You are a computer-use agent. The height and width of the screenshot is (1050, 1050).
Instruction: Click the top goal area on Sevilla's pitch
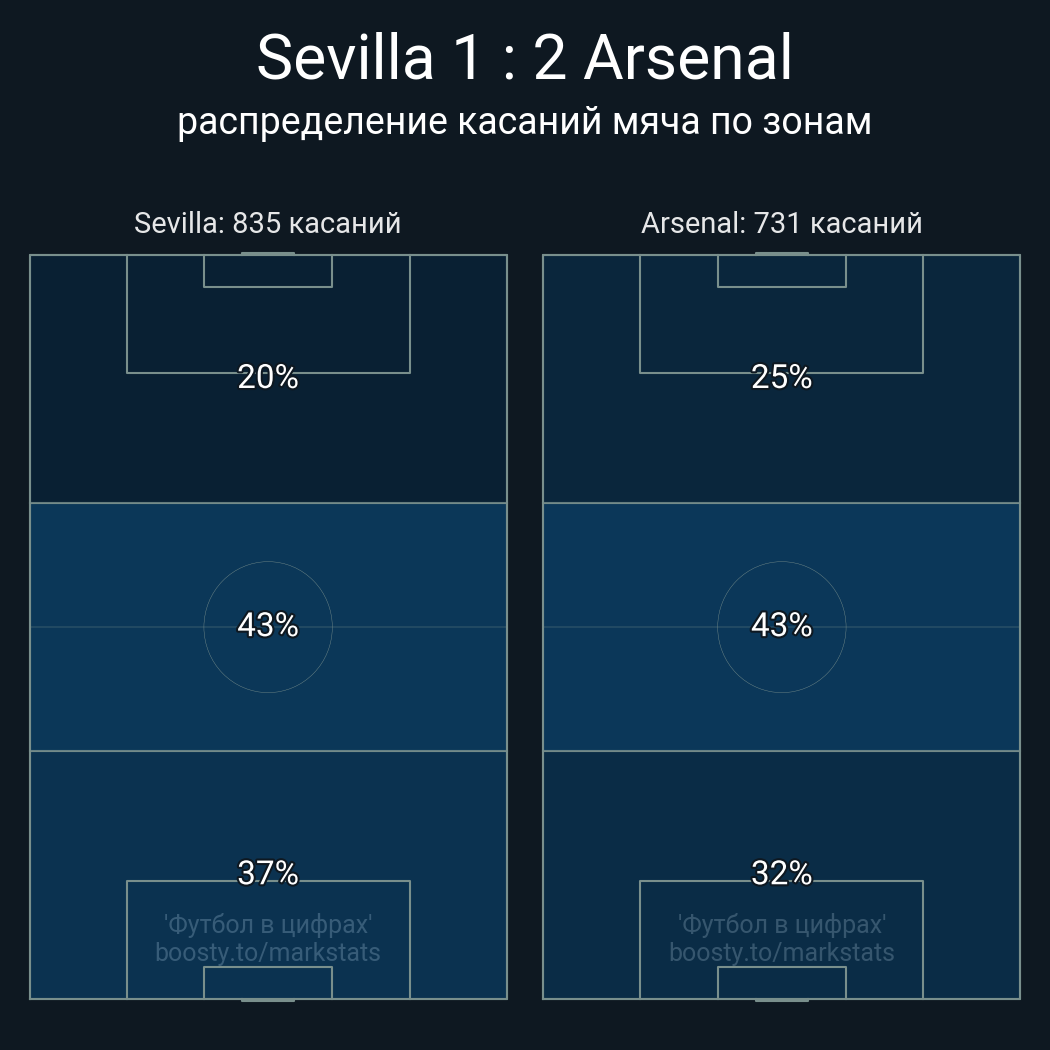coord(268,271)
